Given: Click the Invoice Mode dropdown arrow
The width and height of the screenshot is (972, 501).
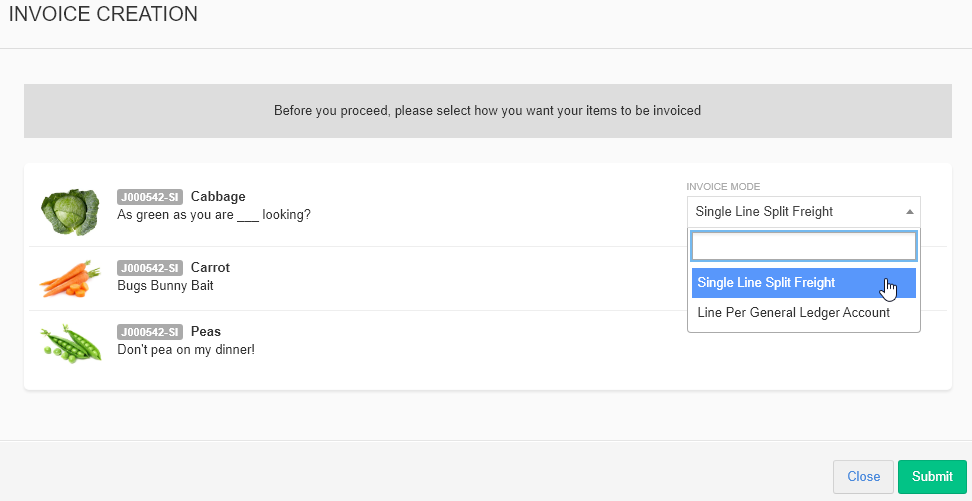Looking at the screenshot, I should pos(909,212).
